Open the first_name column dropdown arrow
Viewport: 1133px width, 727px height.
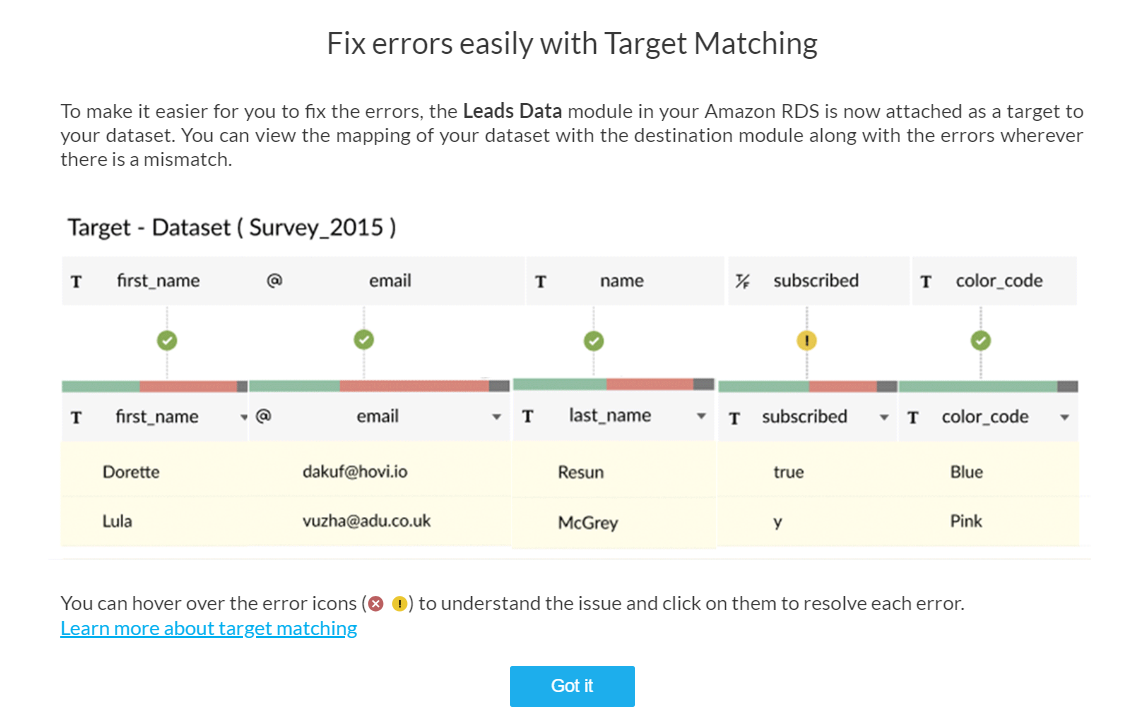(244, 418)
